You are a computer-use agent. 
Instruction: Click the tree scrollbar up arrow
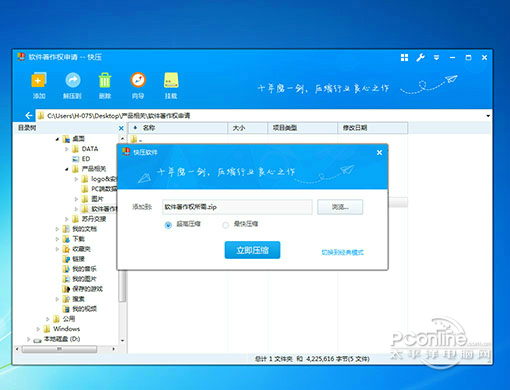[122, 138]
